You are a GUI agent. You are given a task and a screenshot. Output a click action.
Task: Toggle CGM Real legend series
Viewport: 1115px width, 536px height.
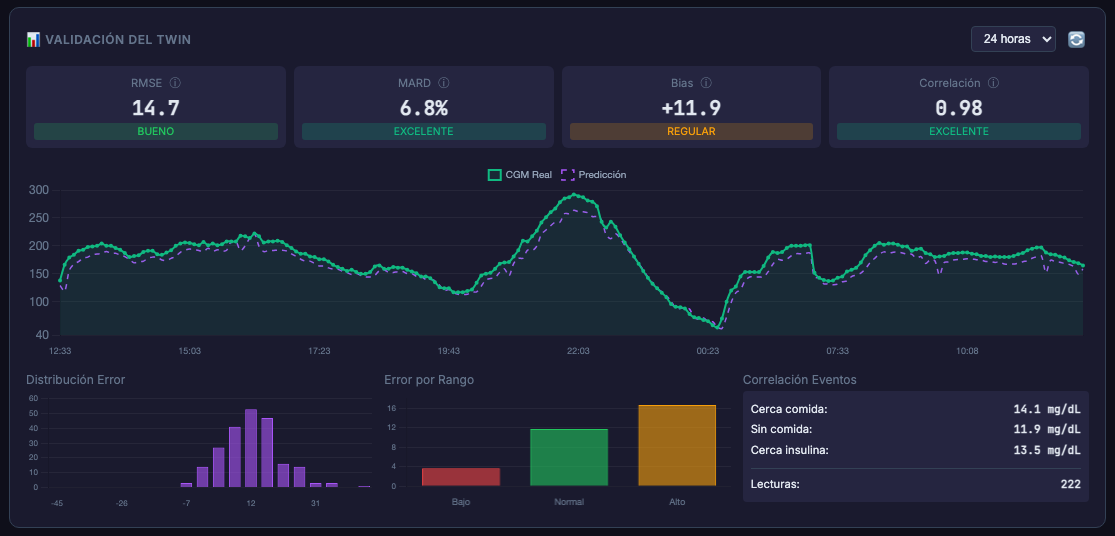pyautogui.click(x=520, y=174)
